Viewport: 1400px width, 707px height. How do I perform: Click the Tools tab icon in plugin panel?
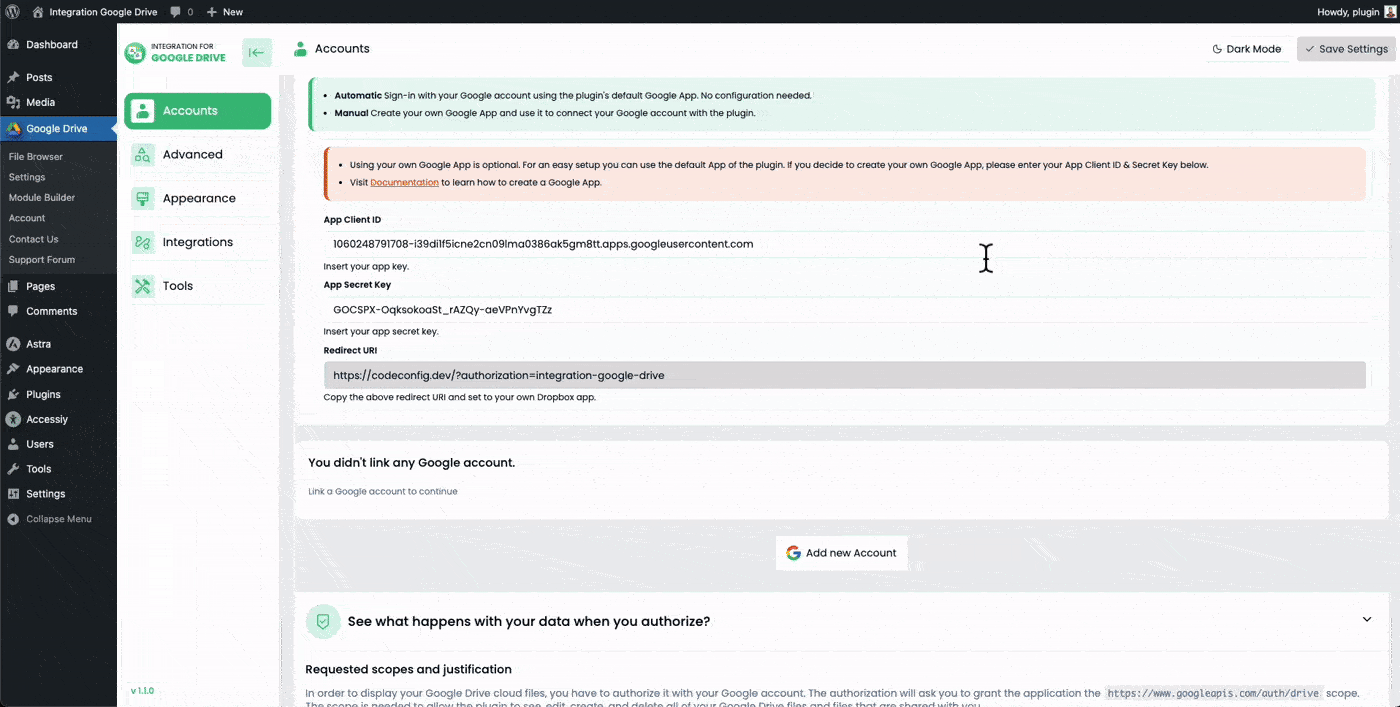click(x=143, y=286)
